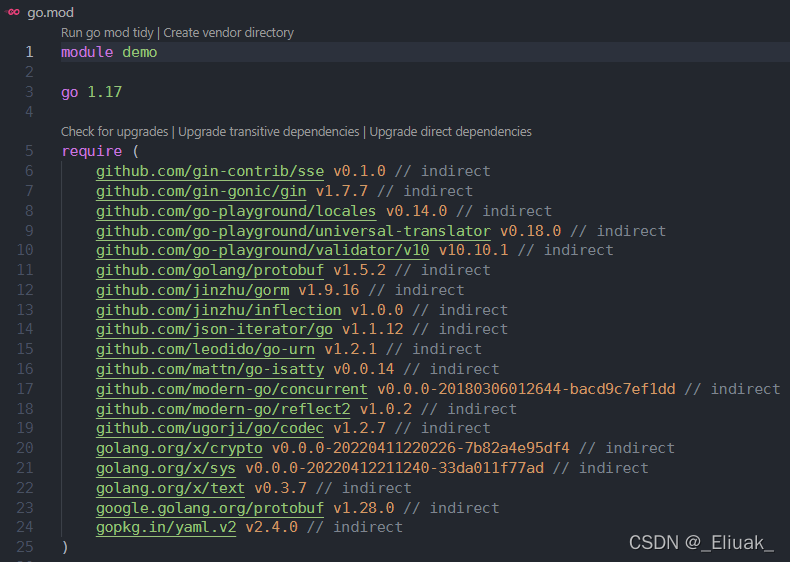Open gopkg.in/yaml.v2 module link
The width and height of the screenshot is (790, 562).
(166, 527)
